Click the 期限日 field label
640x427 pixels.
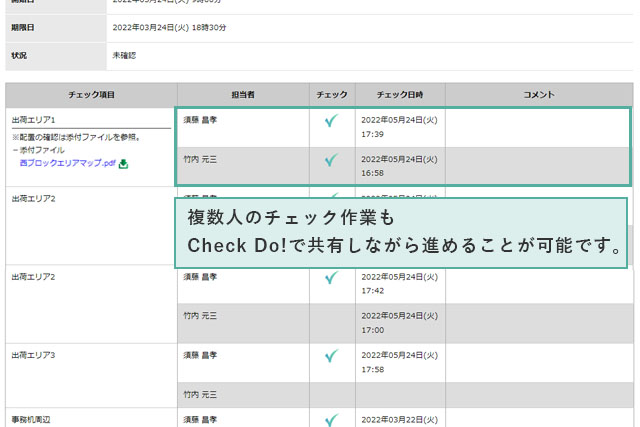pos(23,28)
